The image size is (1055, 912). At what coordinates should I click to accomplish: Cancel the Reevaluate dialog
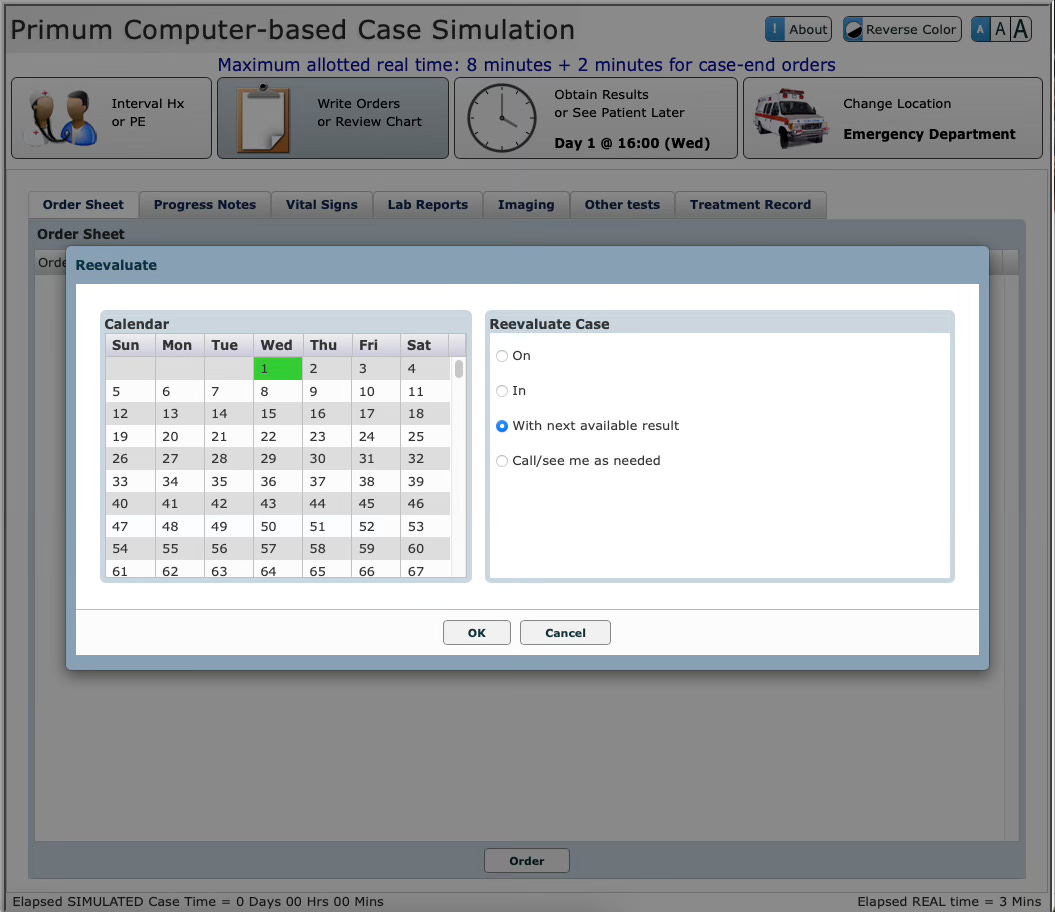(x=565, y=632)
